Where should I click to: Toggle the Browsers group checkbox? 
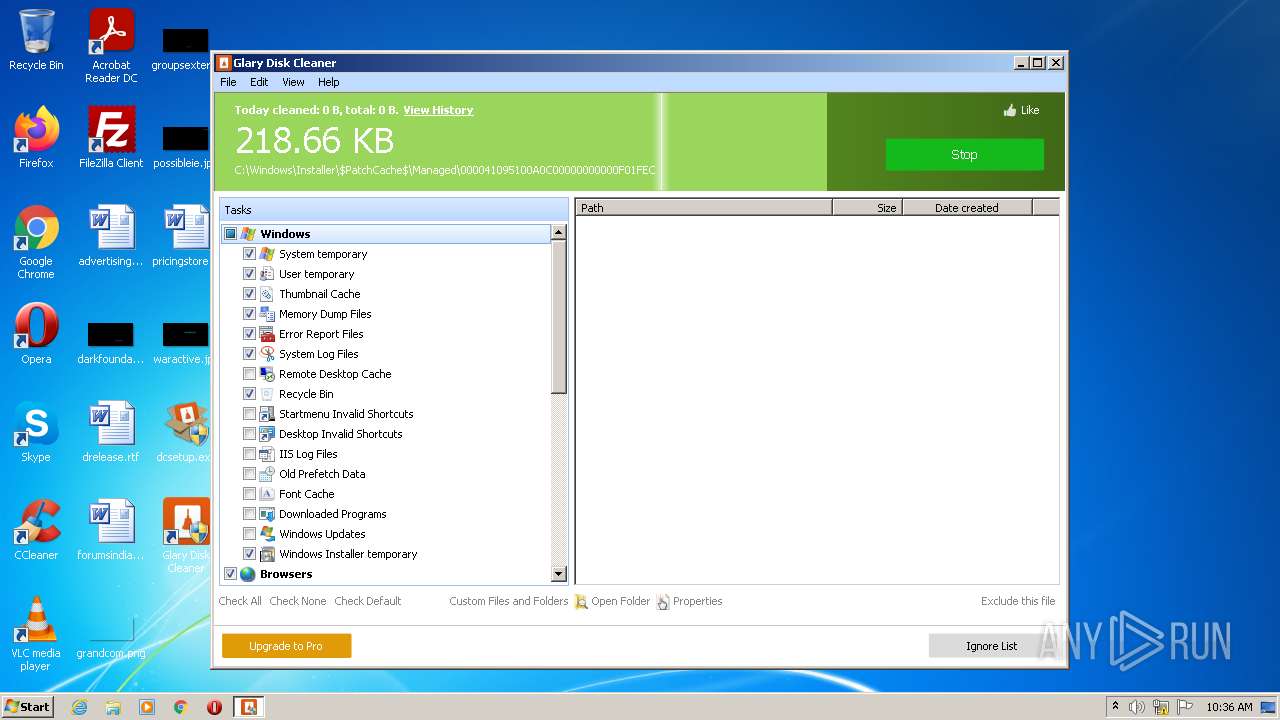point(230,574)
